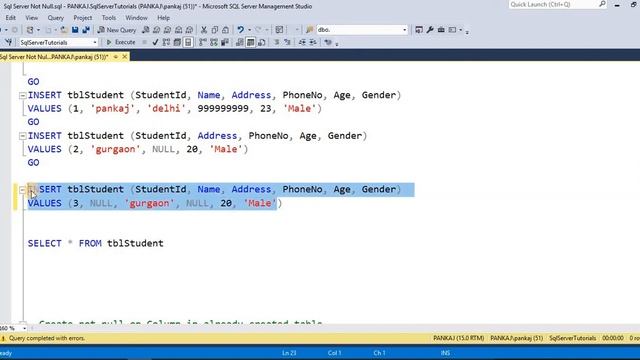640x360 pixels.
Task: Click Specify Values for Template Parameters
Action: coord(328,42)
